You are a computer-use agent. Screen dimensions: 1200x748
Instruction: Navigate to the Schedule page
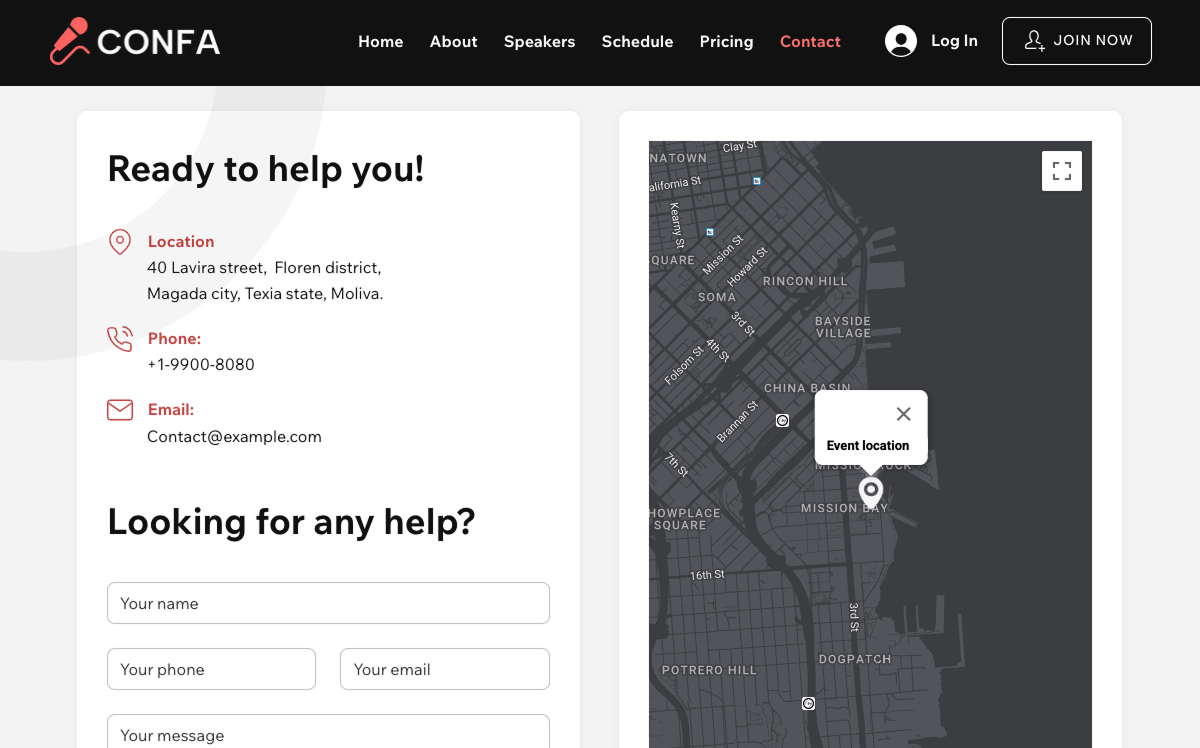tap(637, 42)
